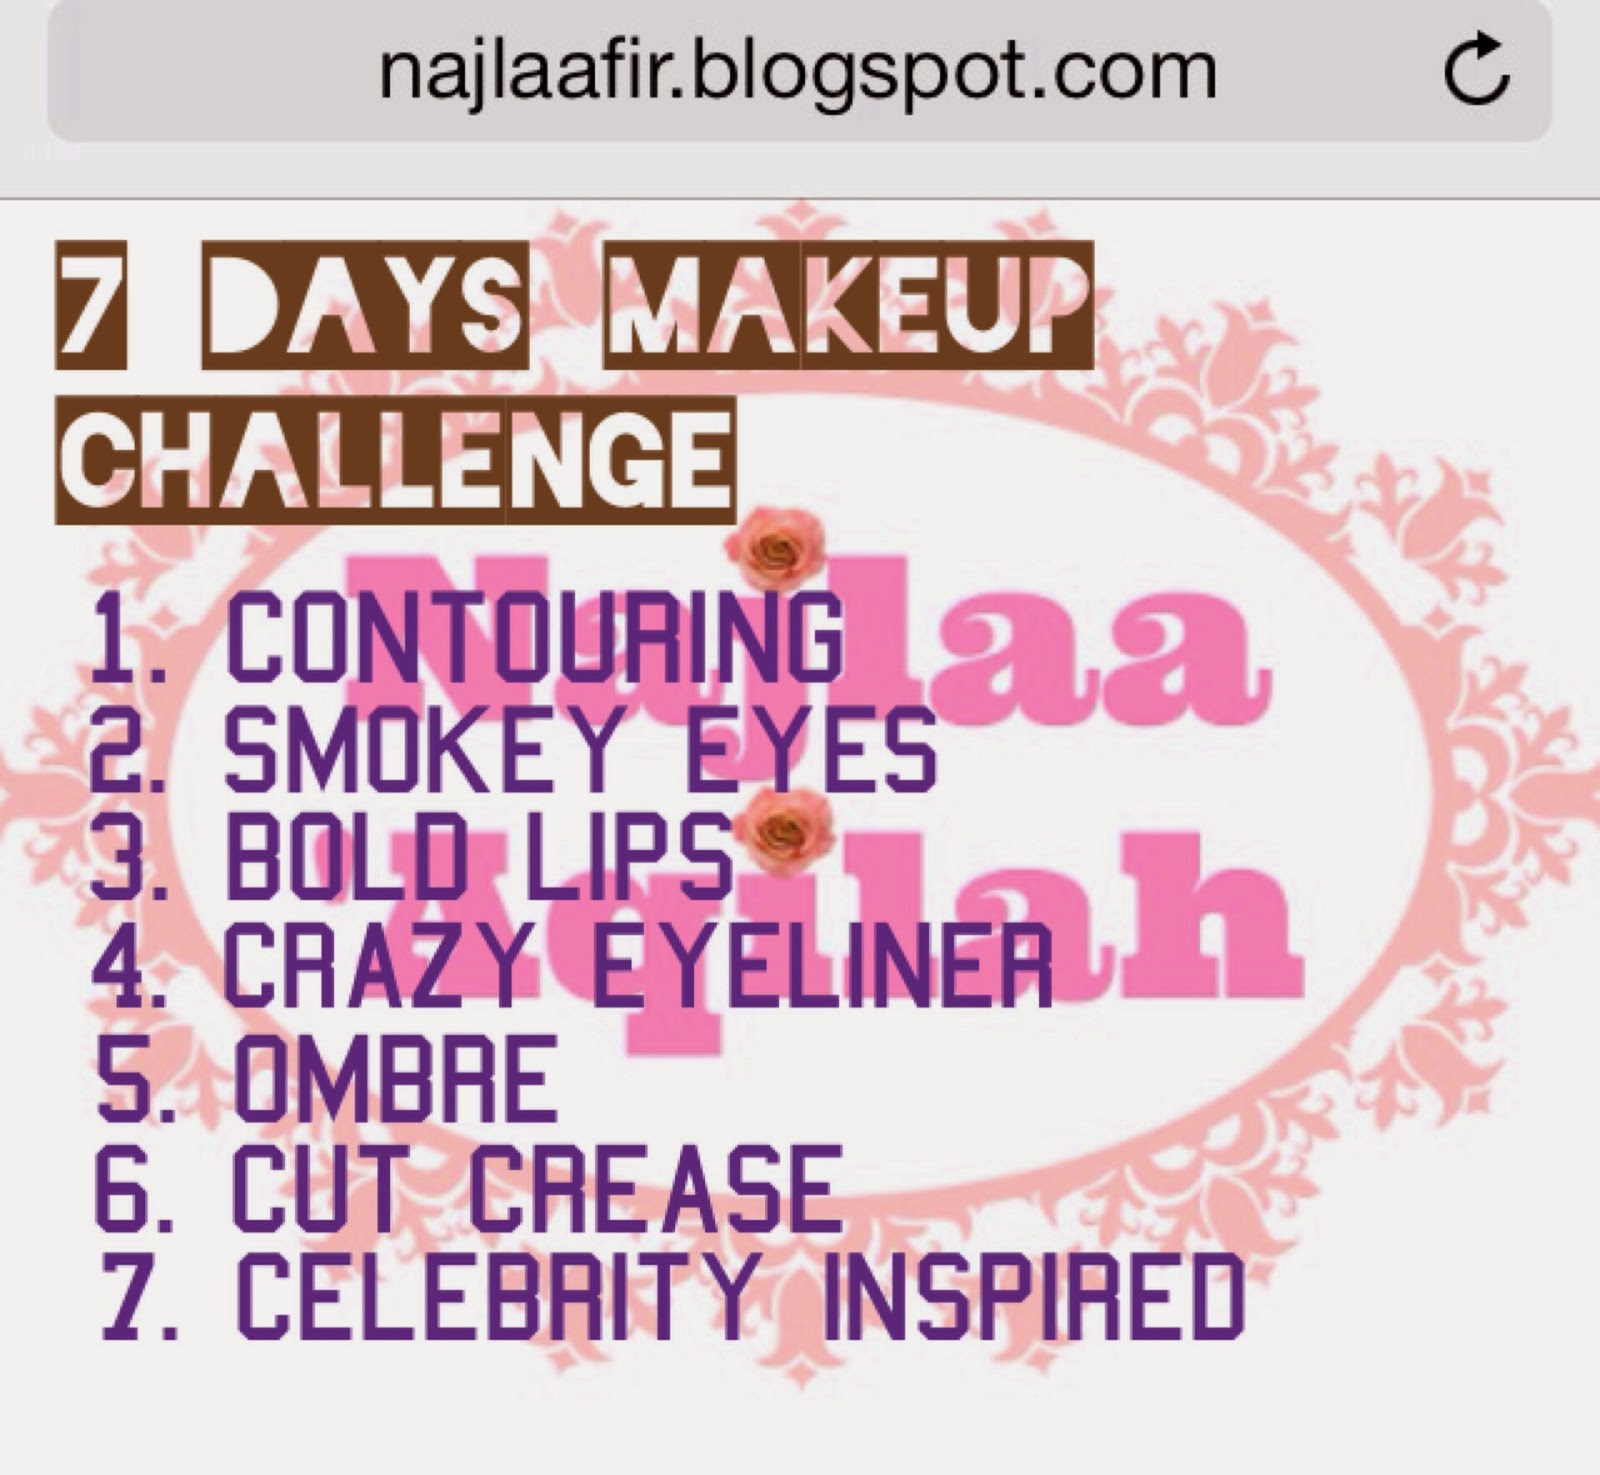1600x1475 pixels.
Task: Choose list item 4 Crazy Eyeliner
Action: click(x=572, y=965)
